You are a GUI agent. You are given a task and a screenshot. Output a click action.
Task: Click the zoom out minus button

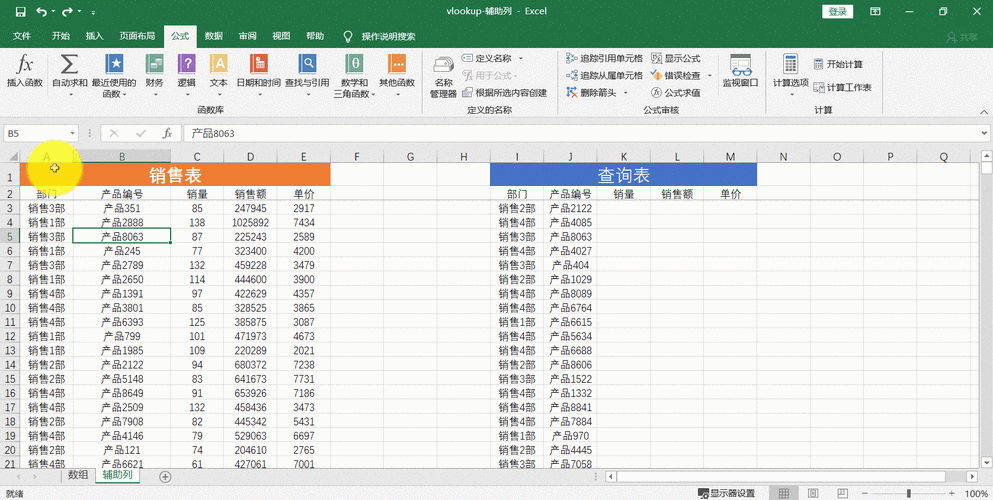864,493
